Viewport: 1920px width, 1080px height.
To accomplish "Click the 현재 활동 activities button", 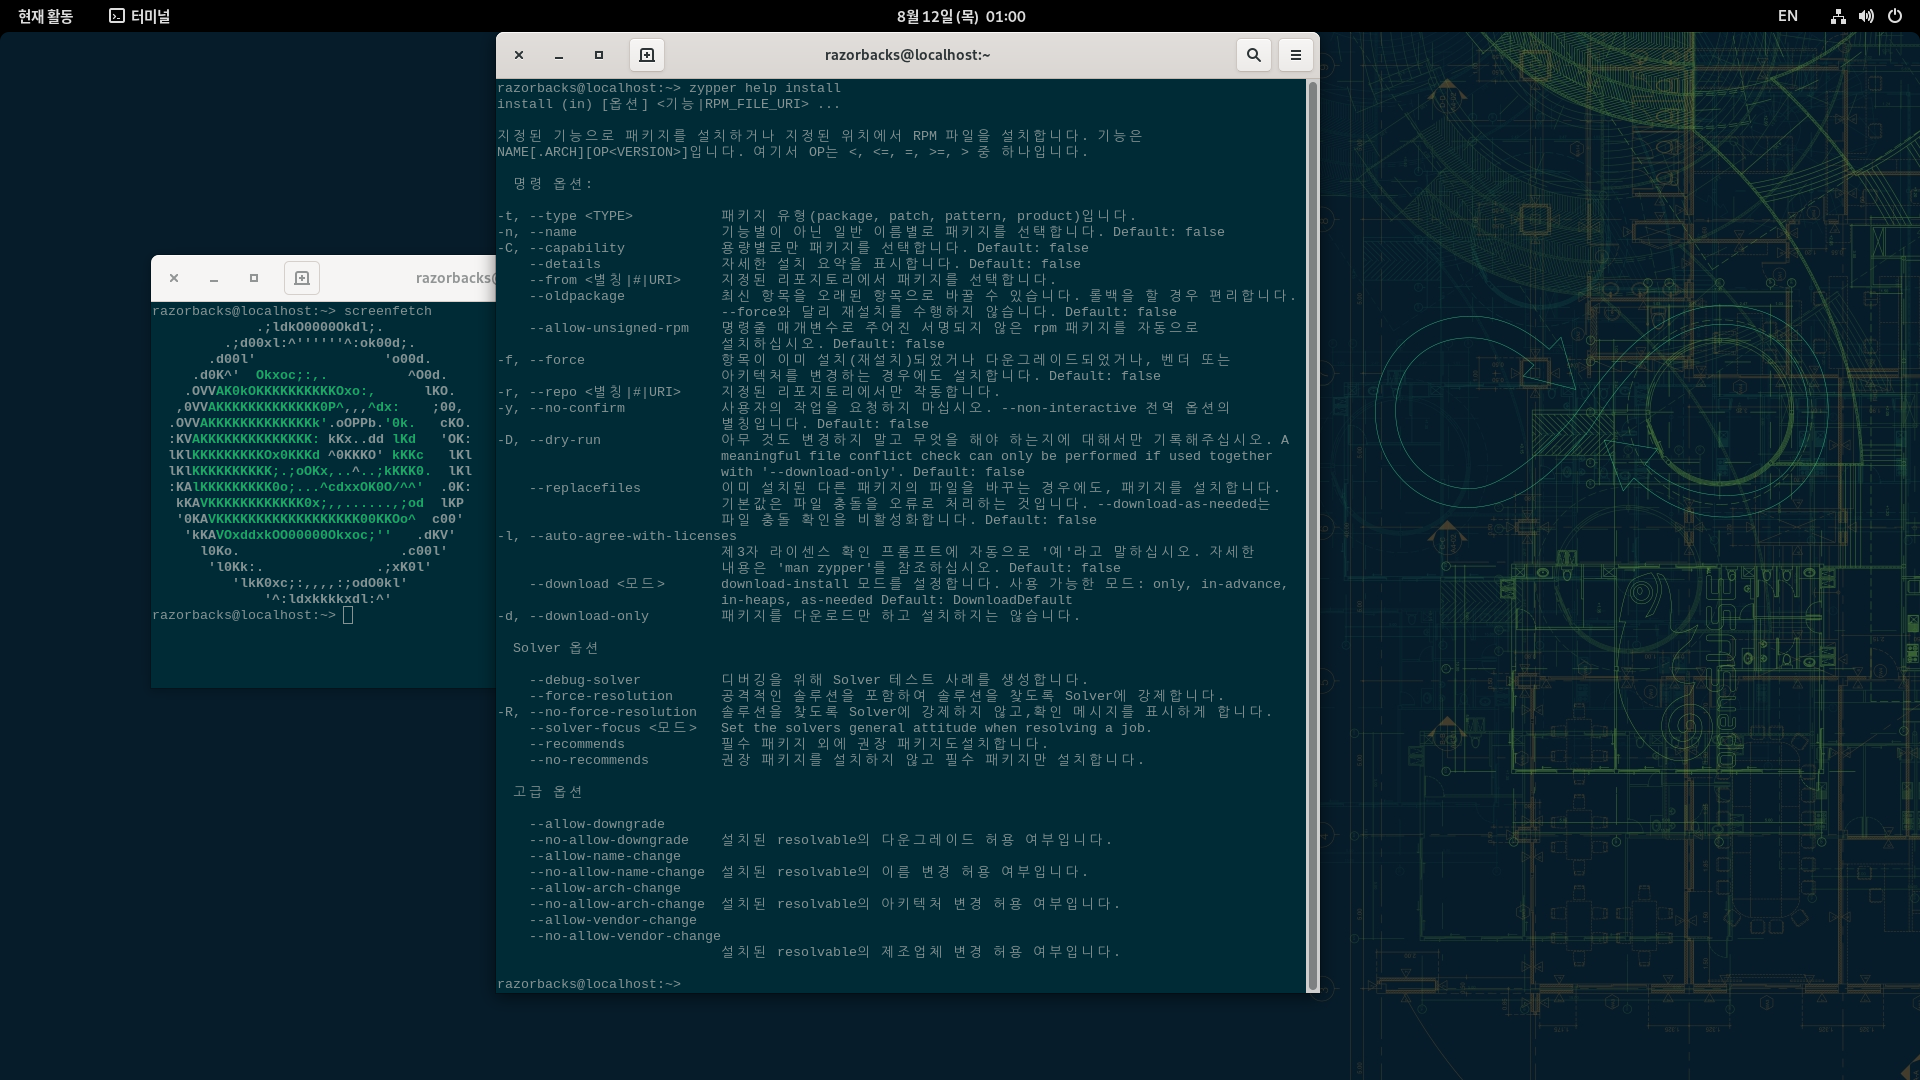I will tap(45, 16).
